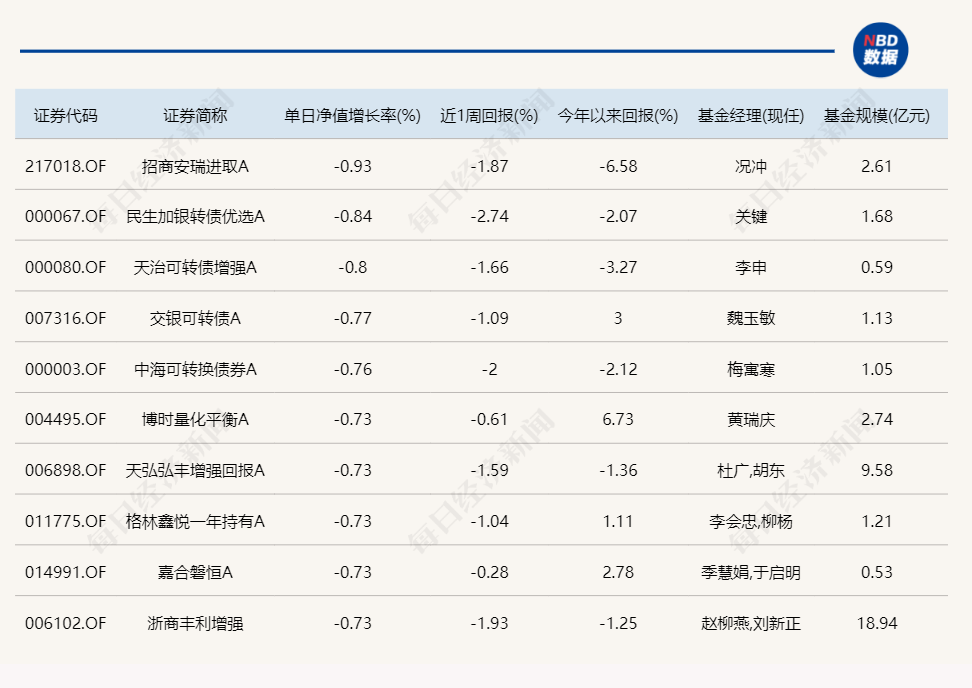
Task: Select fund name 天治可转债增强A
Action: click(195, 267)
